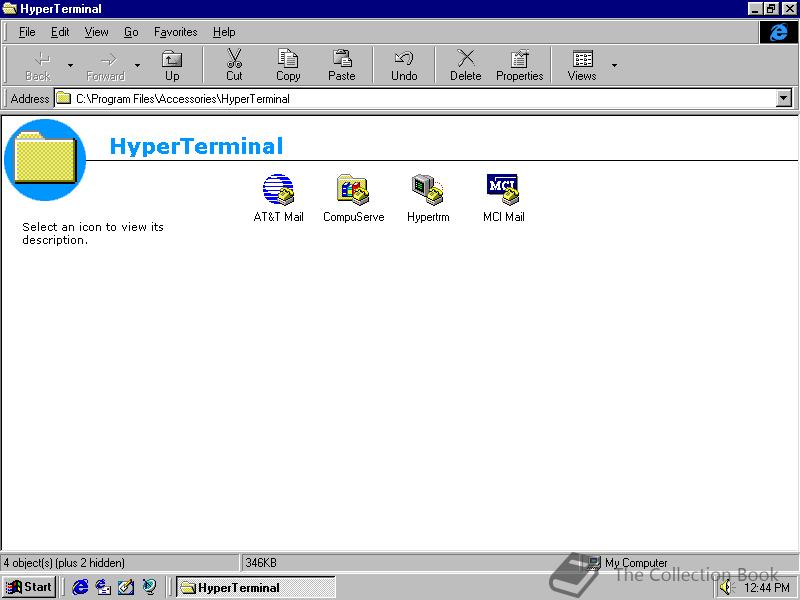
Task: Open the Edit menu
Action: (x=60, y=32)
